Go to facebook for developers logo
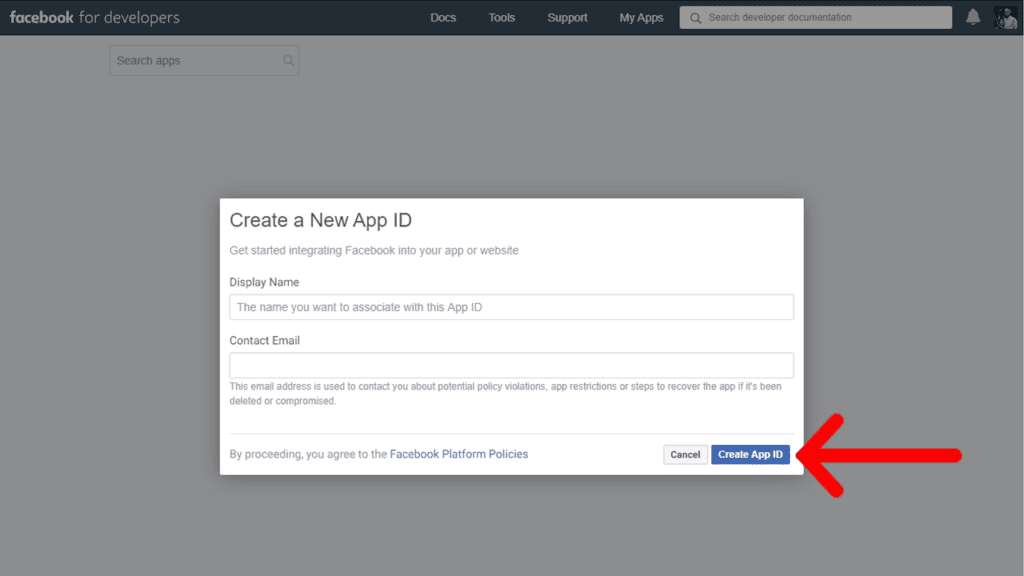The width and height of the screenshot is (1024, 576). click(x=95, y=18)
